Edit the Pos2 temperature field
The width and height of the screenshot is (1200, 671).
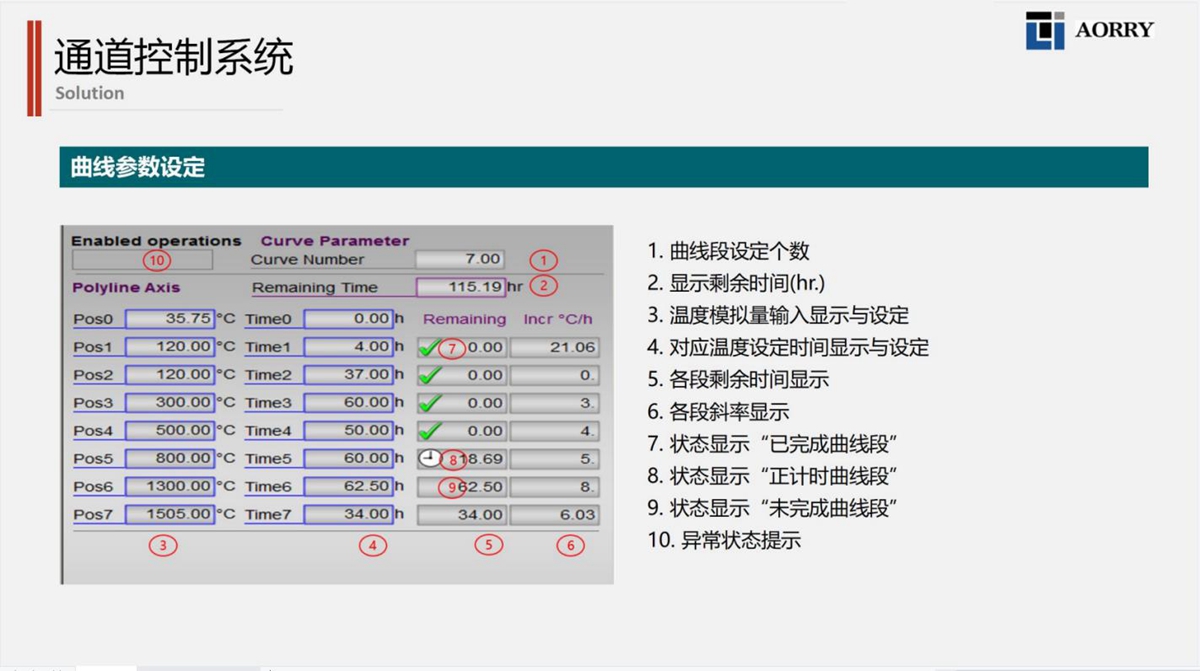(x=170, y=375)
